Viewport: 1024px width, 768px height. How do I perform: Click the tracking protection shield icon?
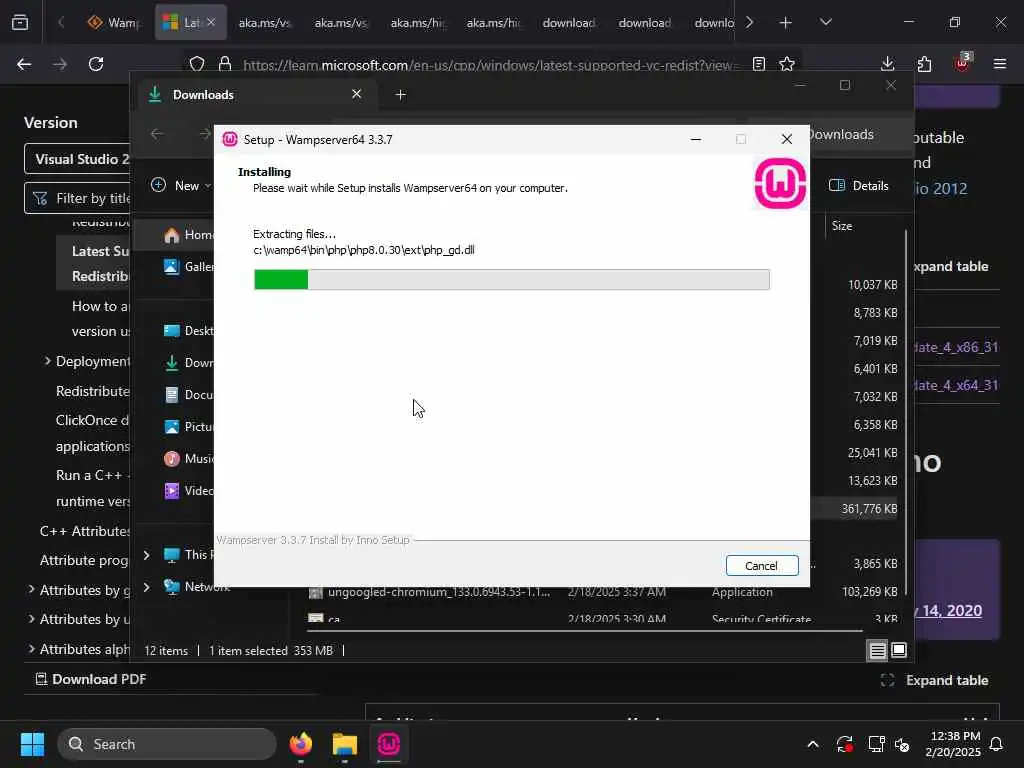pyautogui.click(x=197, y=64)
